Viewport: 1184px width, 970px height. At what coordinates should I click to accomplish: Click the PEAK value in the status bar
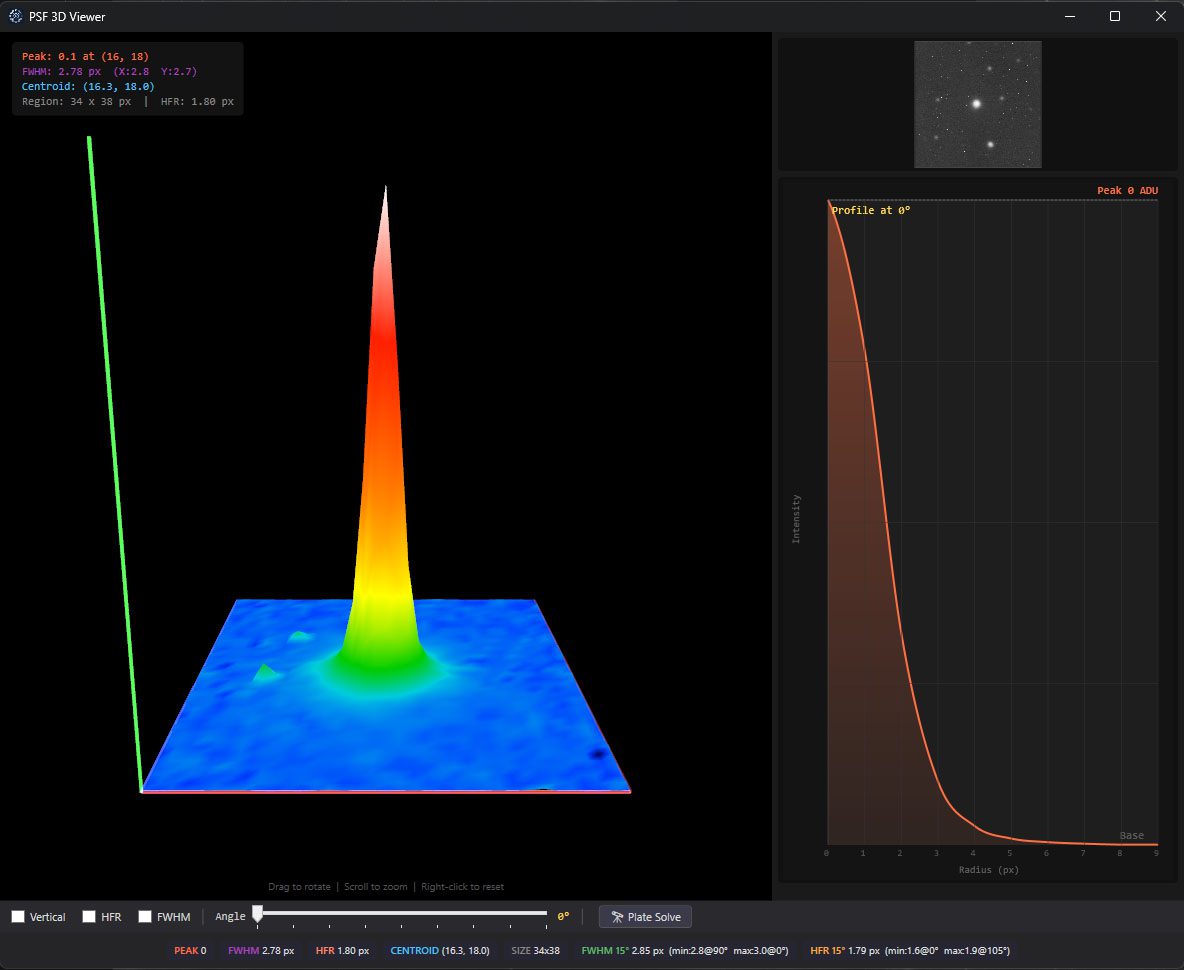click(x=190, y=951)
